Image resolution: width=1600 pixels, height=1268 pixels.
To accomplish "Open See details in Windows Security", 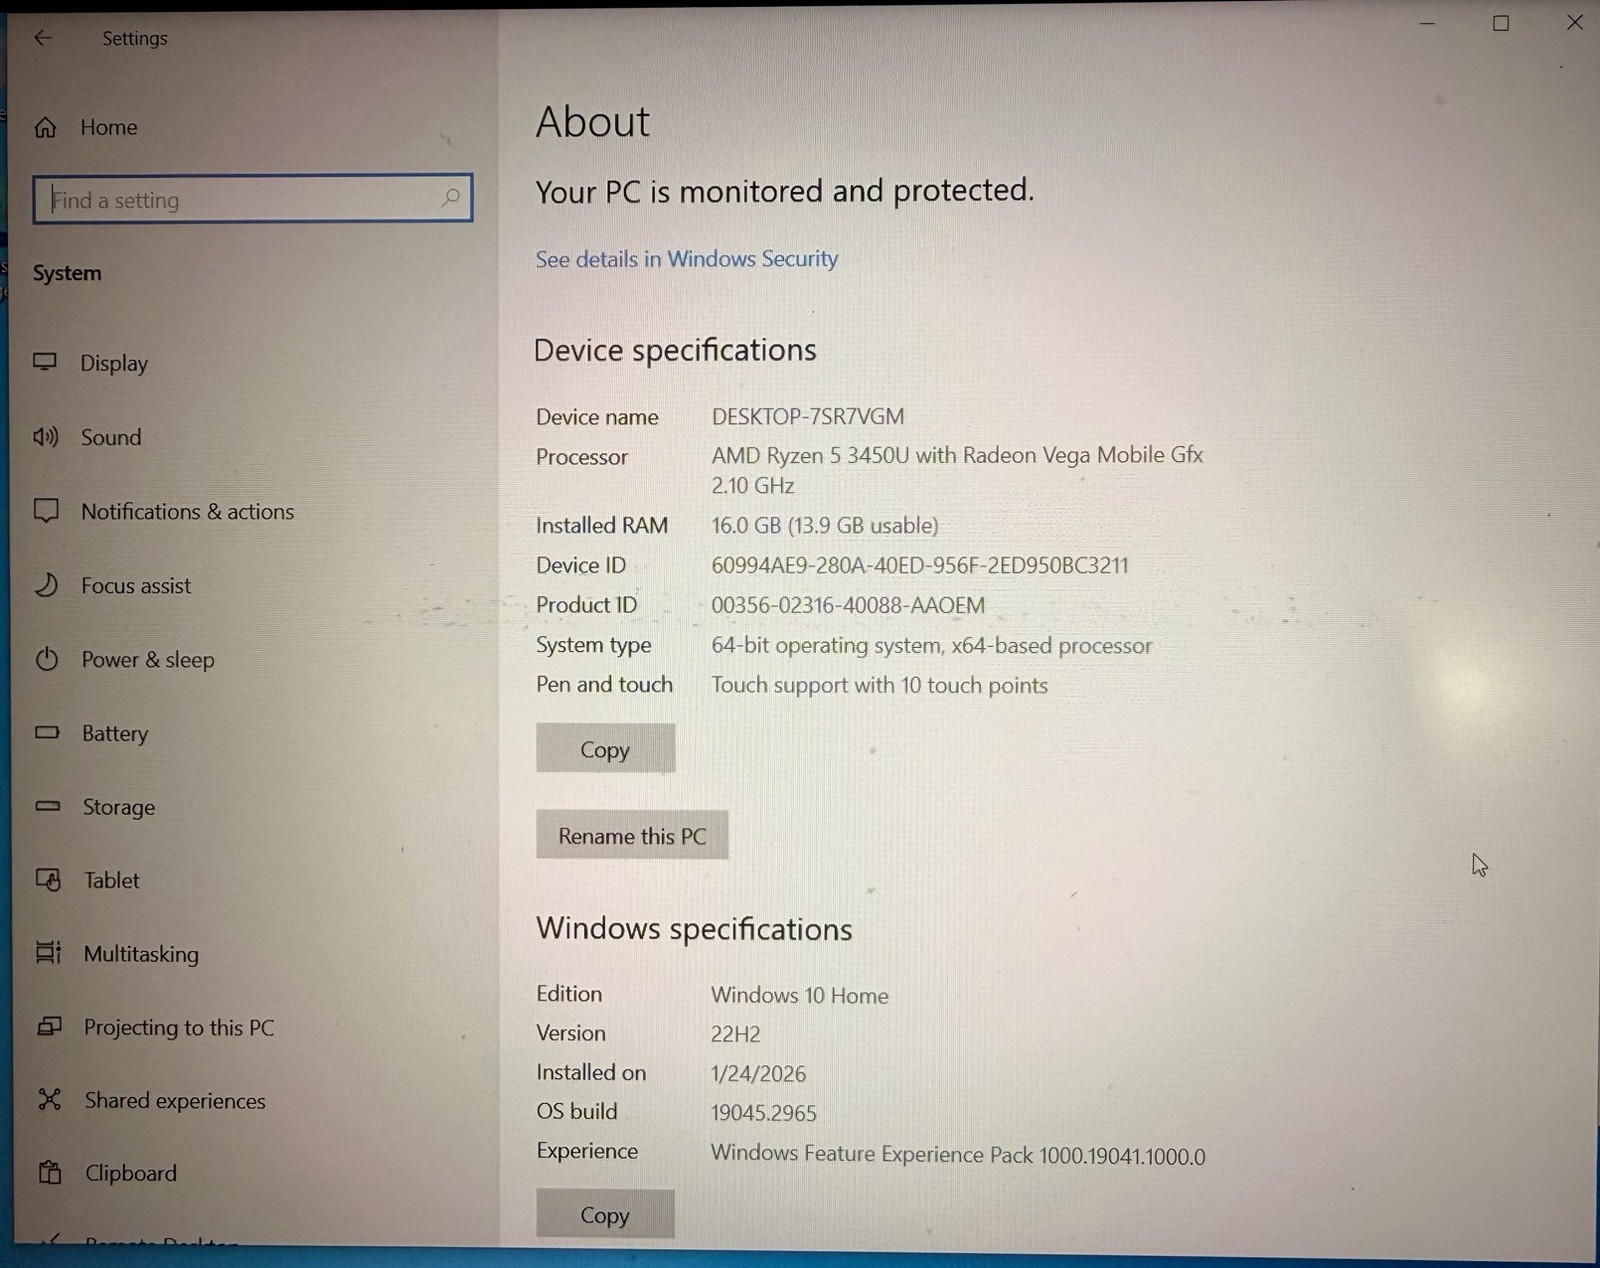I will tap(686, 259).
